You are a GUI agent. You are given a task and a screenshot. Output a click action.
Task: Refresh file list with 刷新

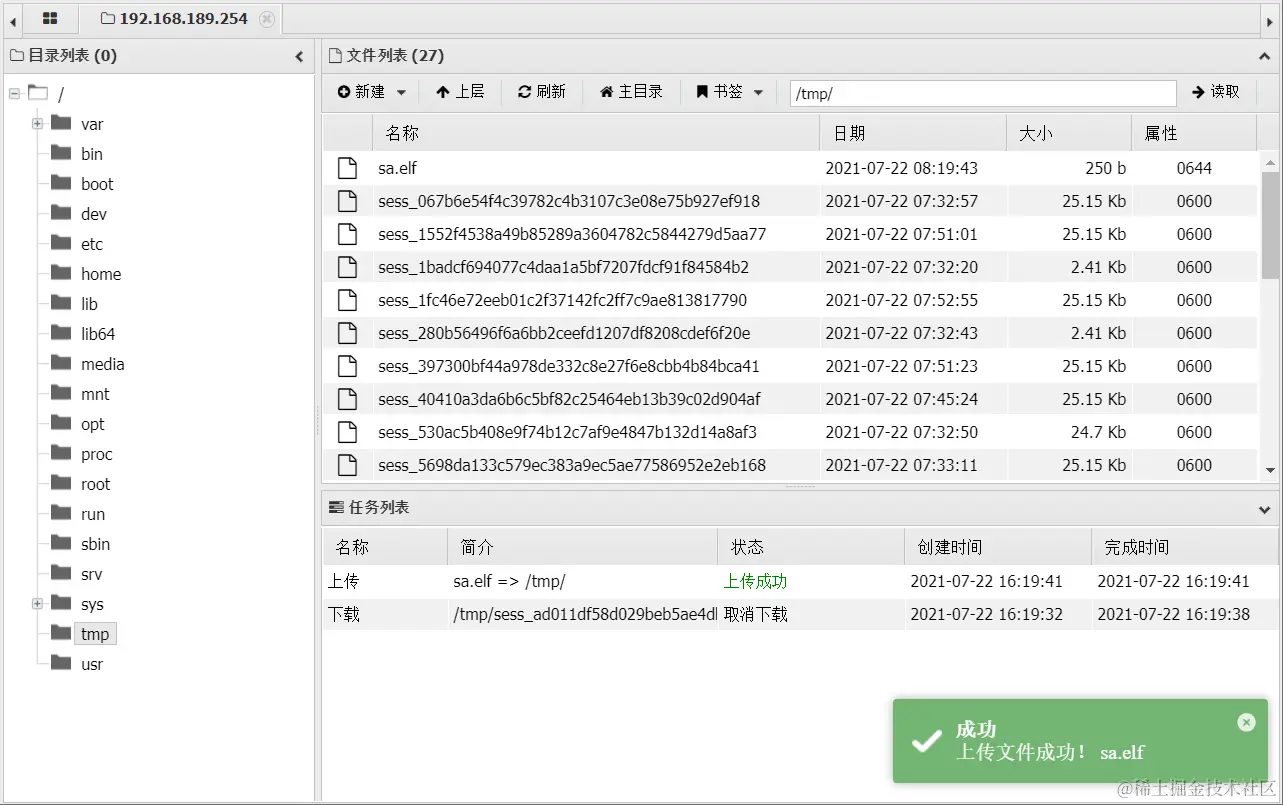[x=541, y=92]
